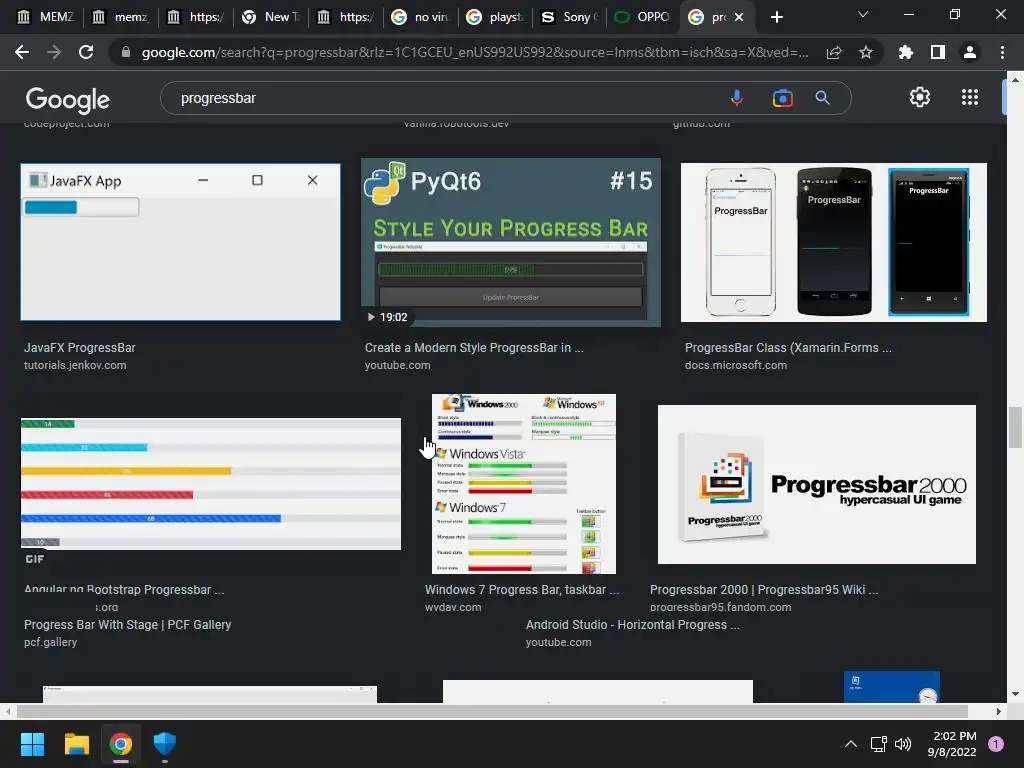Visit tutorials.jenkov.com source link
The image size is (1024, 768).
click(75, 365)
